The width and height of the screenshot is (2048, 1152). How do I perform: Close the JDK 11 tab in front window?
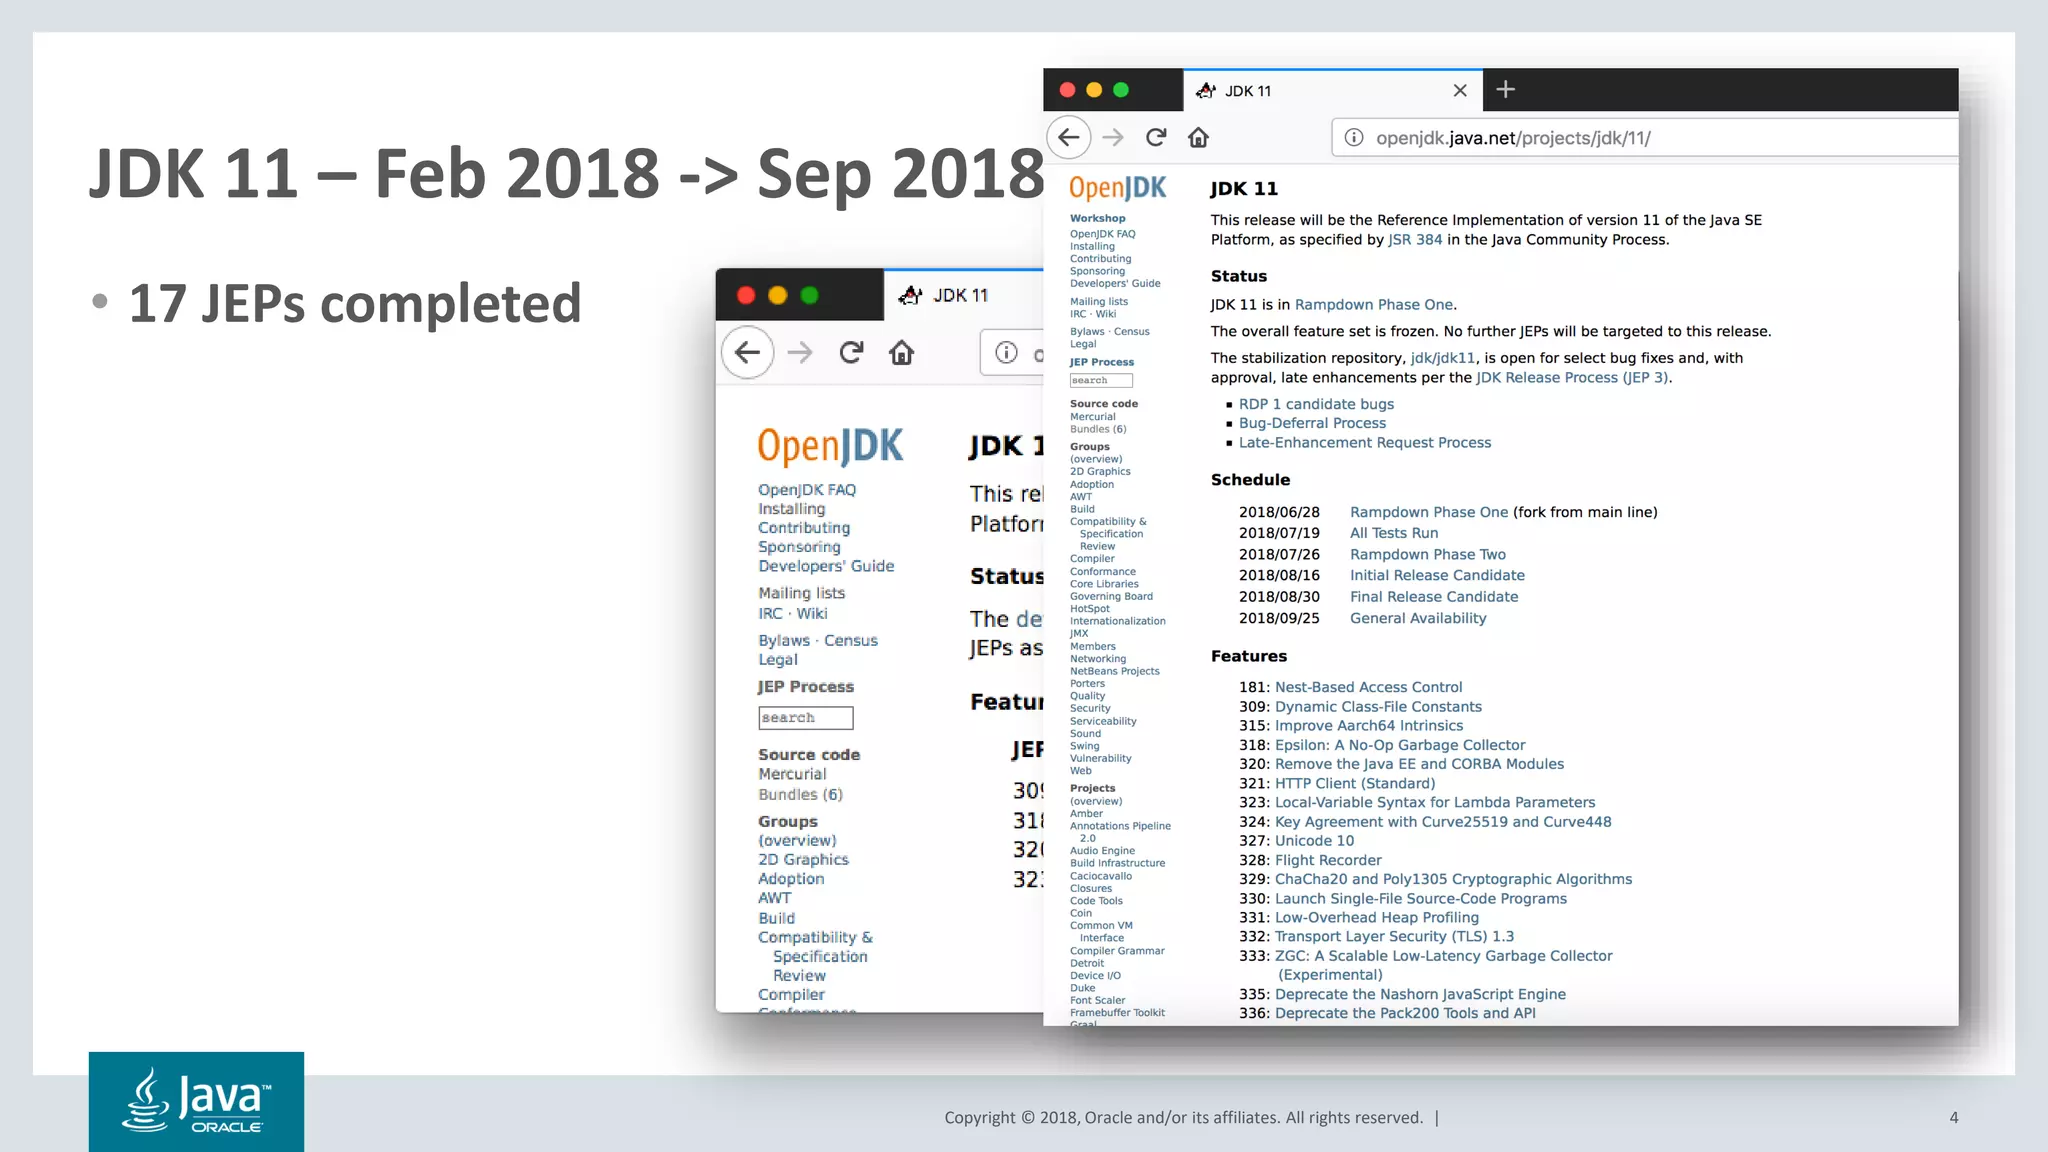click(x=1460, y=90)
